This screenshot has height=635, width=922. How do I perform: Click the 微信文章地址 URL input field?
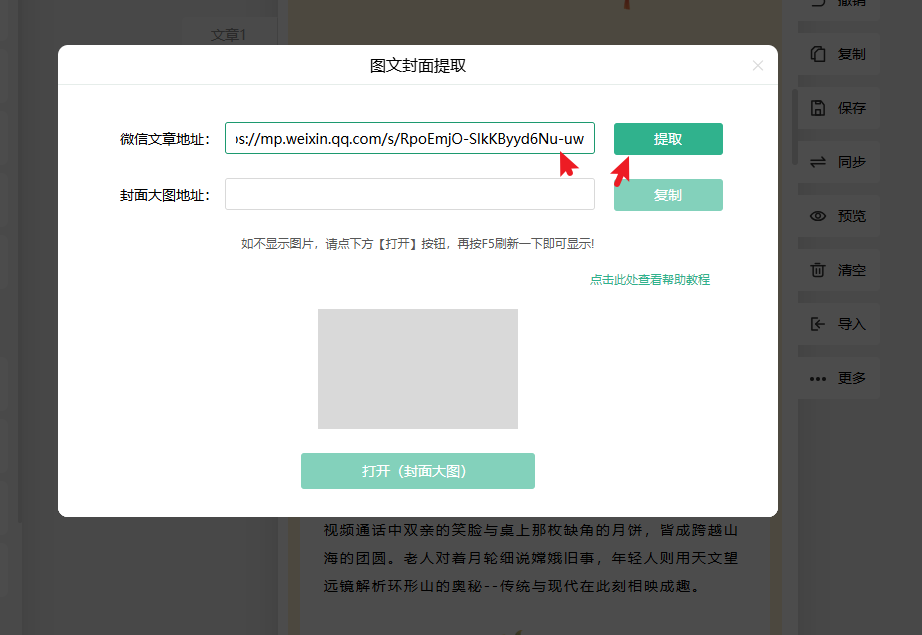point(409,139)
